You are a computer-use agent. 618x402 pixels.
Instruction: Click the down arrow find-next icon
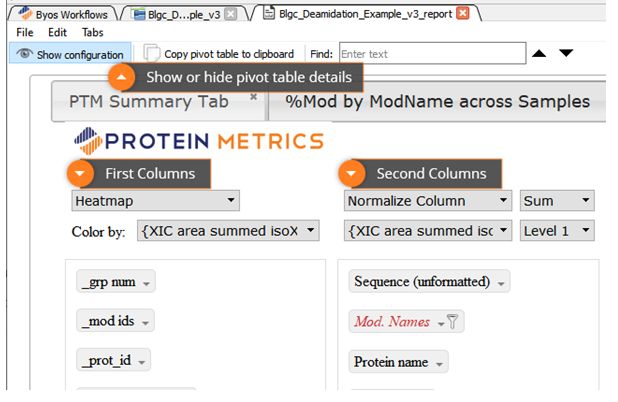coord(566,53)
